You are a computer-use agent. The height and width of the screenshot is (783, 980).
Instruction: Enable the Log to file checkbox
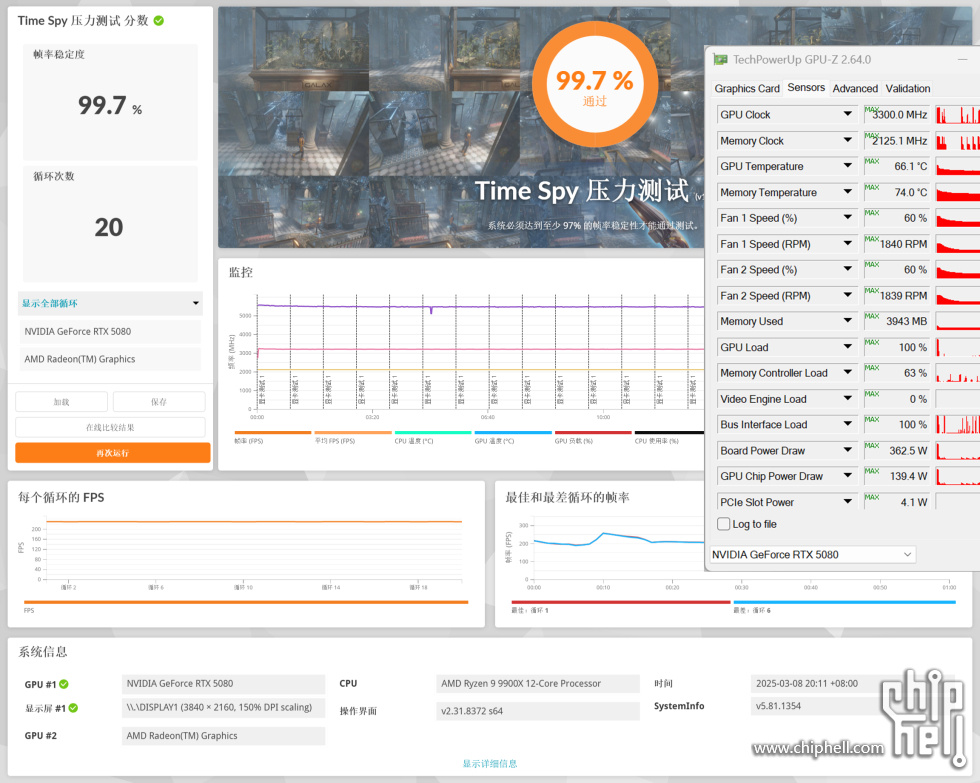[724, 524]
